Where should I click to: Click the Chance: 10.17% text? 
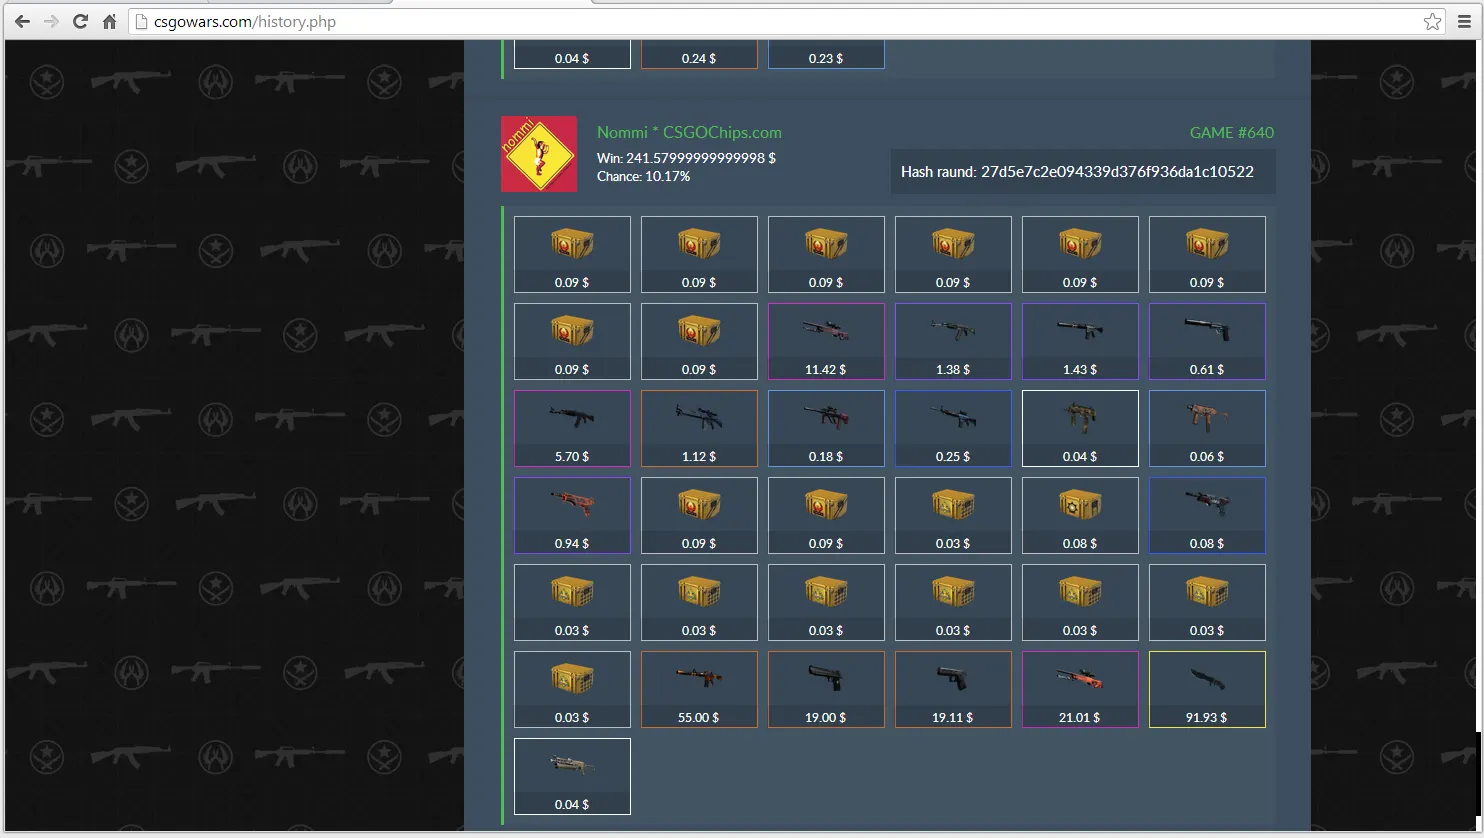(x=643, y=176)
